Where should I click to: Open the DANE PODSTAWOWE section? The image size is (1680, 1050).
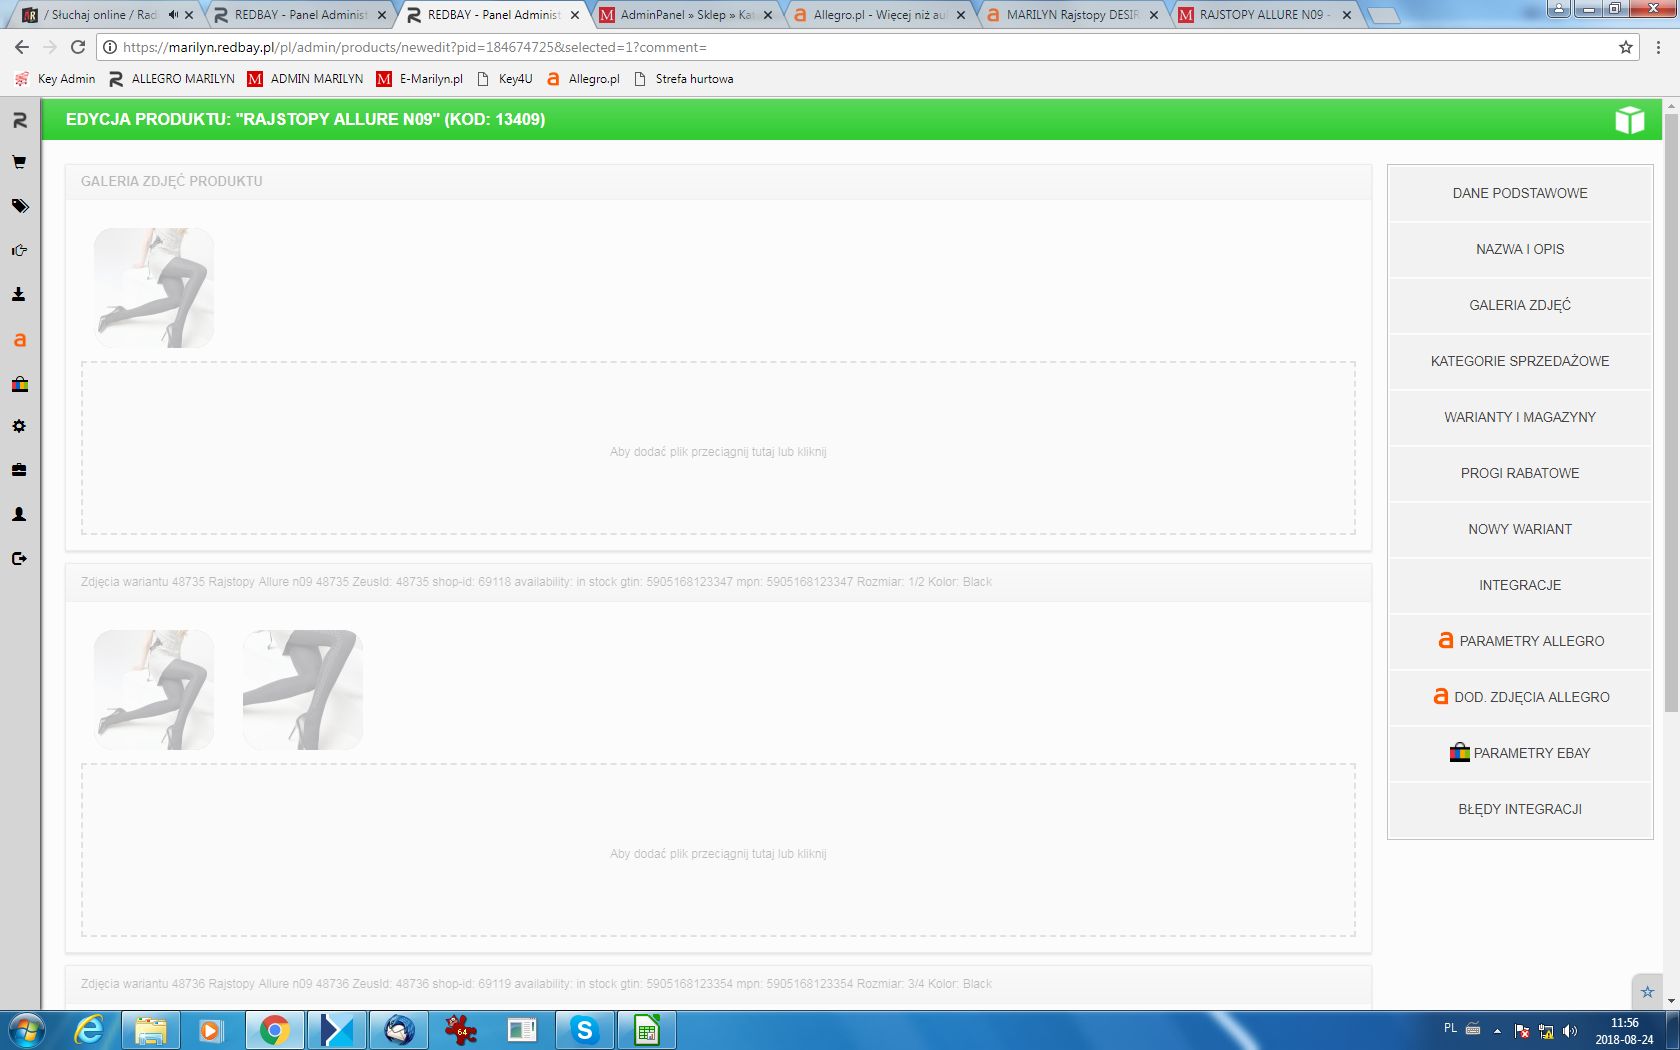1519,193
